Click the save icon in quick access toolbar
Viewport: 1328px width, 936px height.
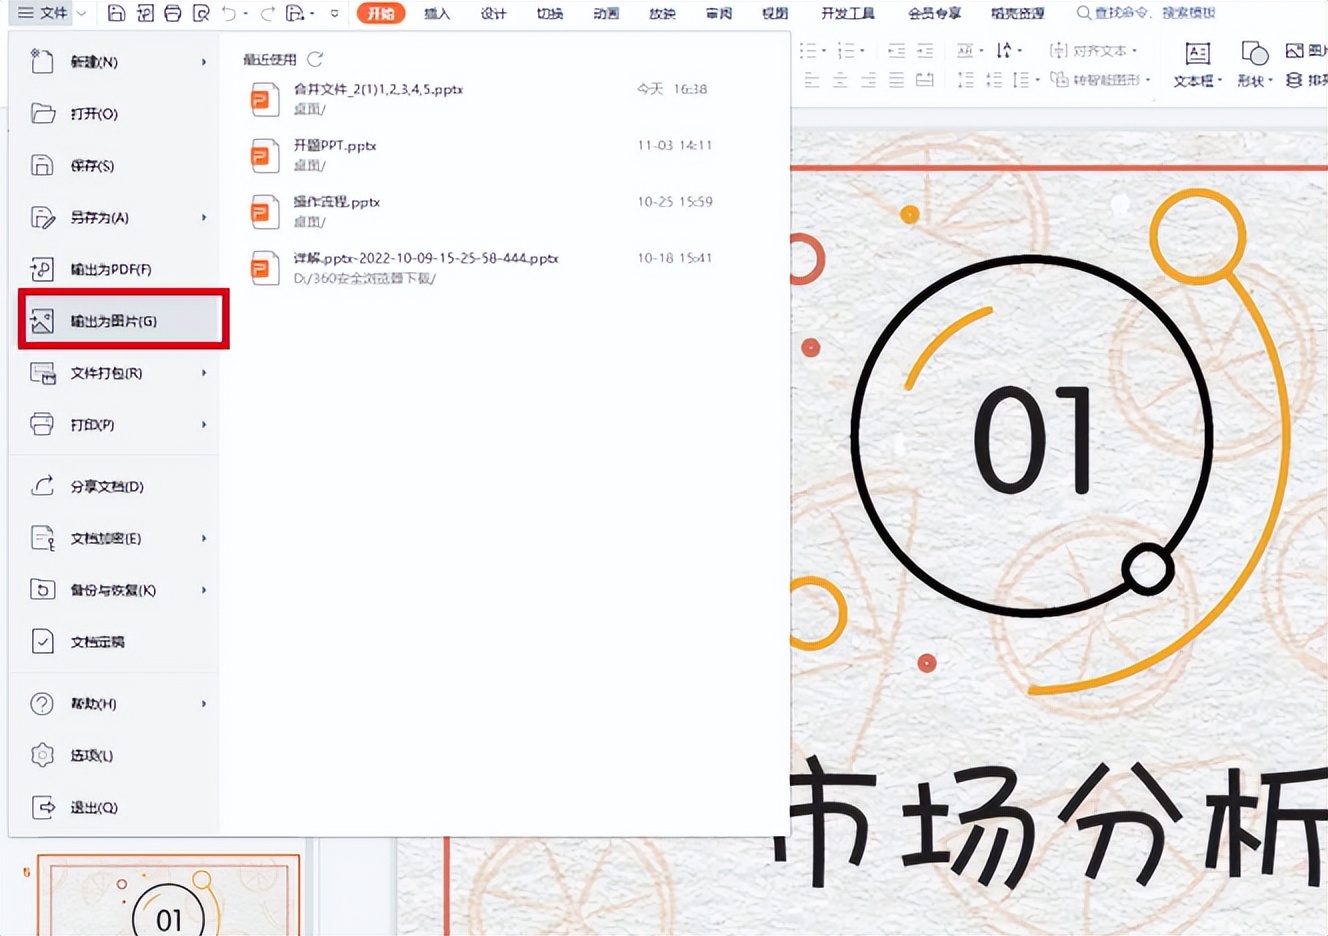pyautogui.click(x=116, y=13)
